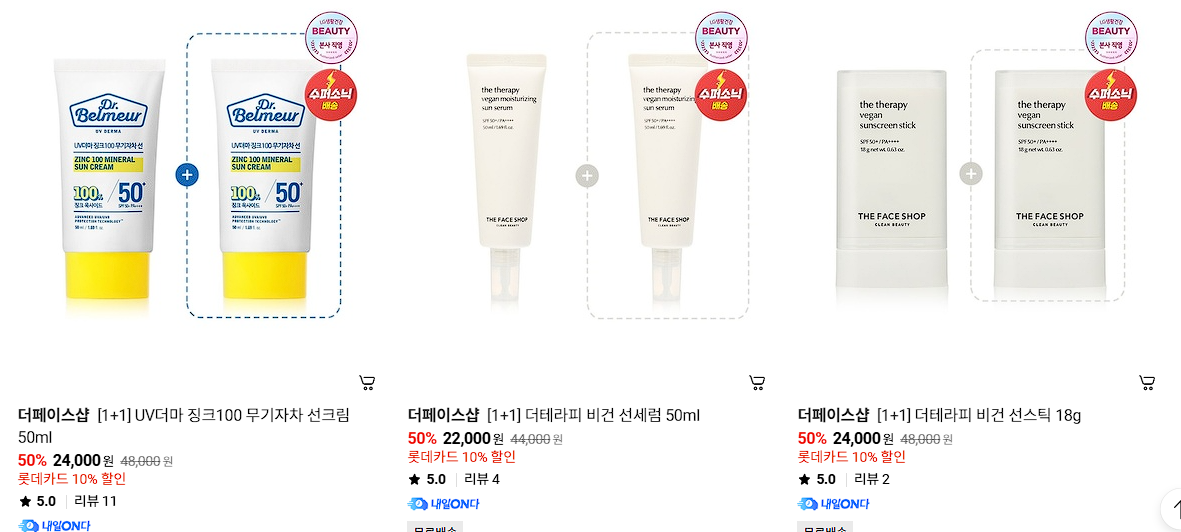Click 내일ON다 badge under the sun serum
Screen dimensions: 1181x532
point(443,504)
